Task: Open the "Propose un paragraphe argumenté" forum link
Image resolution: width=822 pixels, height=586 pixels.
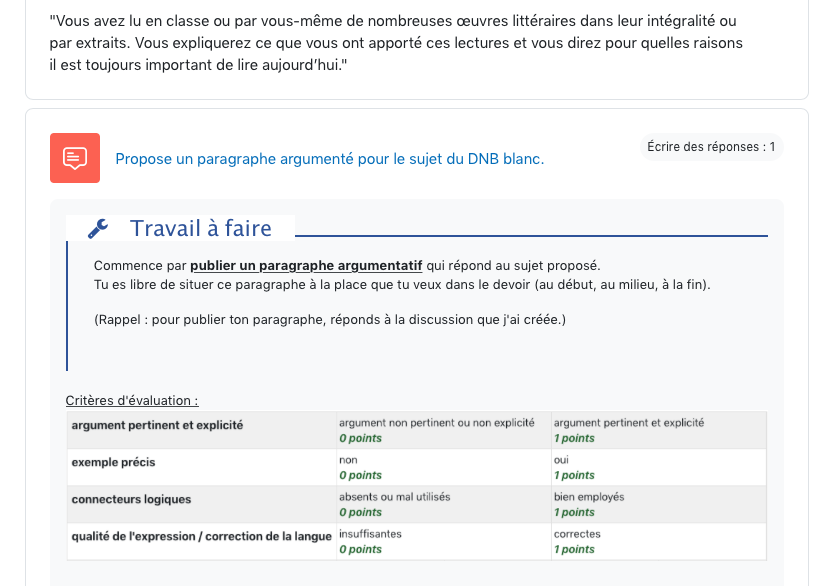Action: coord(329,159)
